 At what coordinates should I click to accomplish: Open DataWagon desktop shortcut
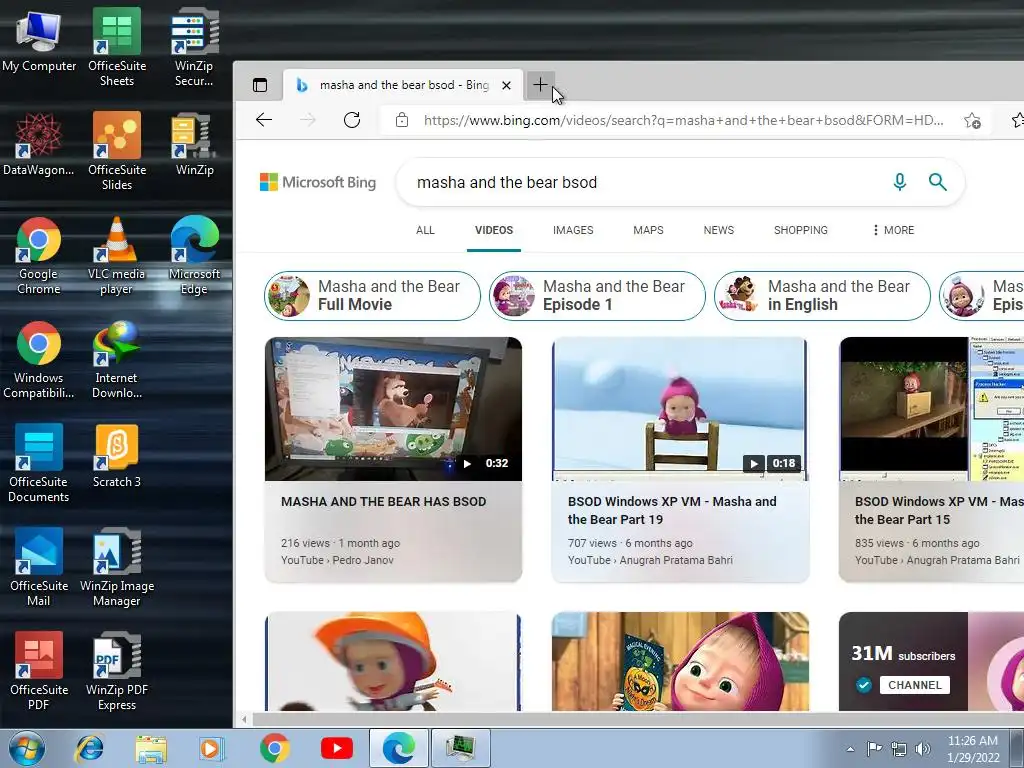pos(39,144)
